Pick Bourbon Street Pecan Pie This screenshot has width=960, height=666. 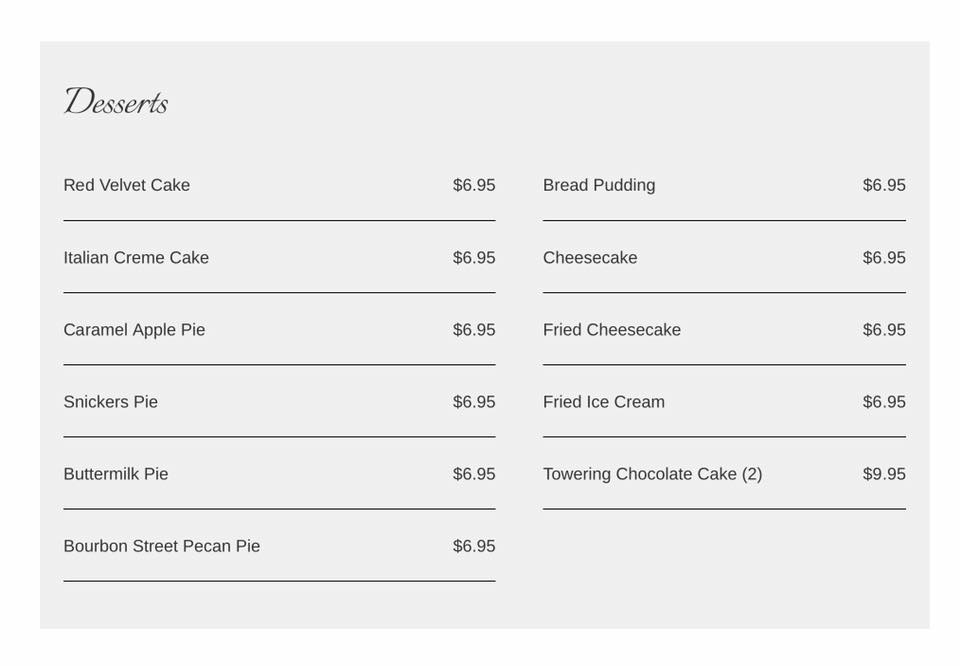(162, 546)
